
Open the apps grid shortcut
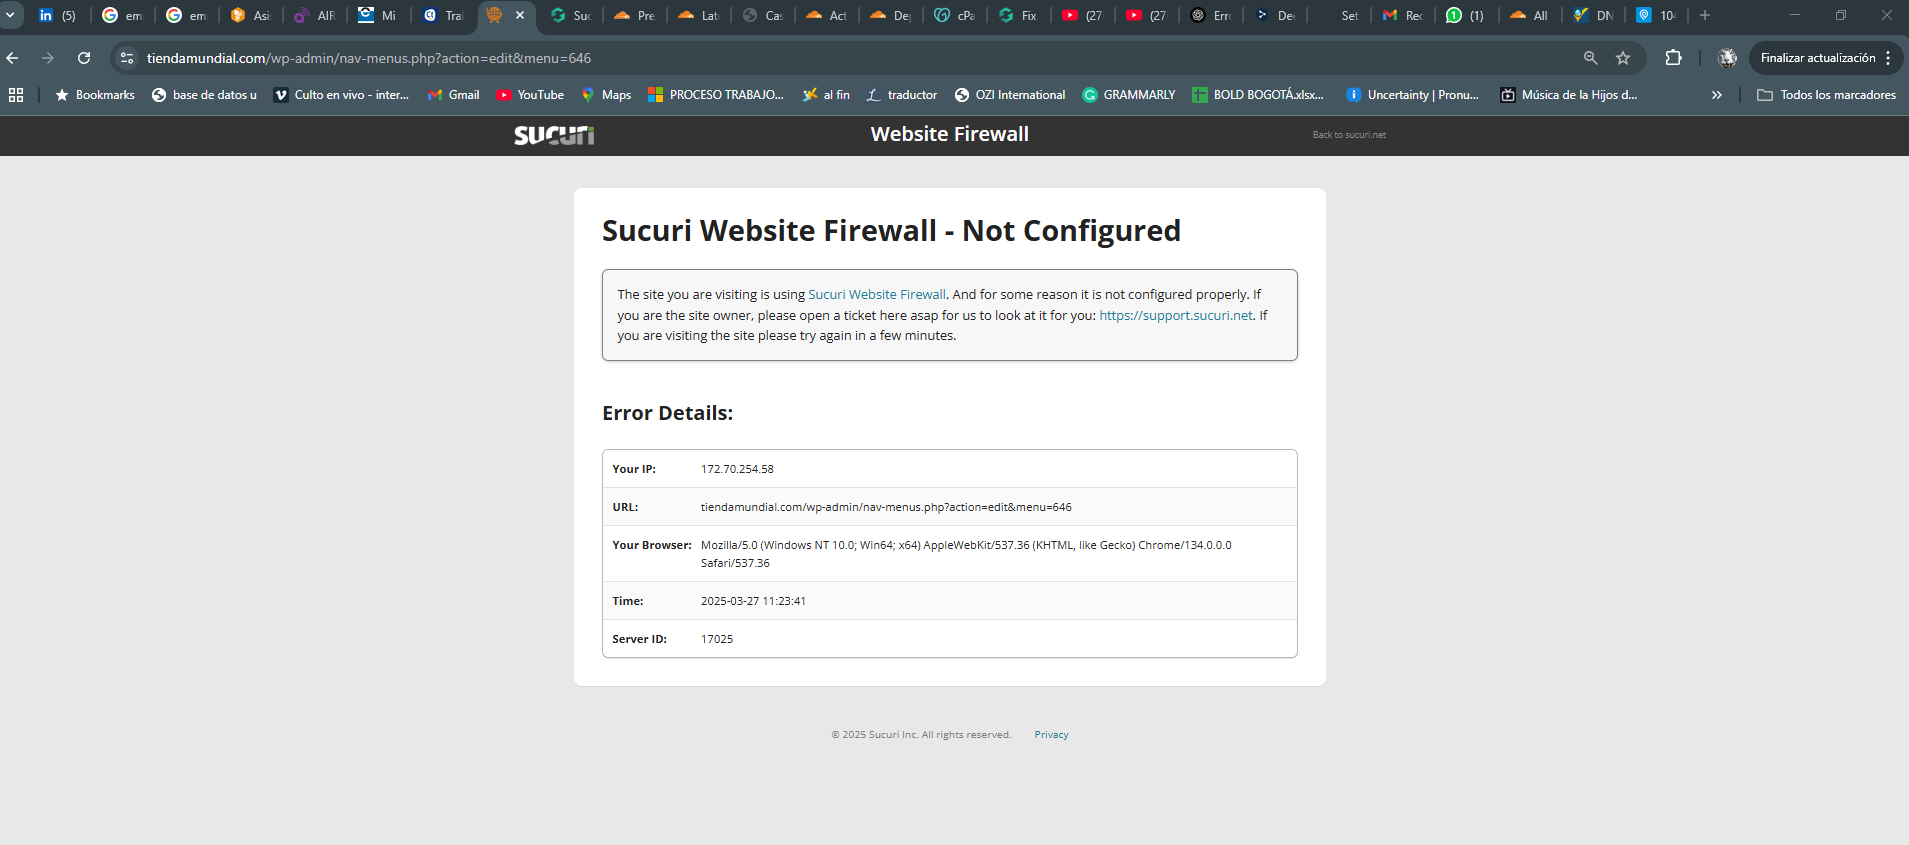pyautogui.click(x=16, y=95)
